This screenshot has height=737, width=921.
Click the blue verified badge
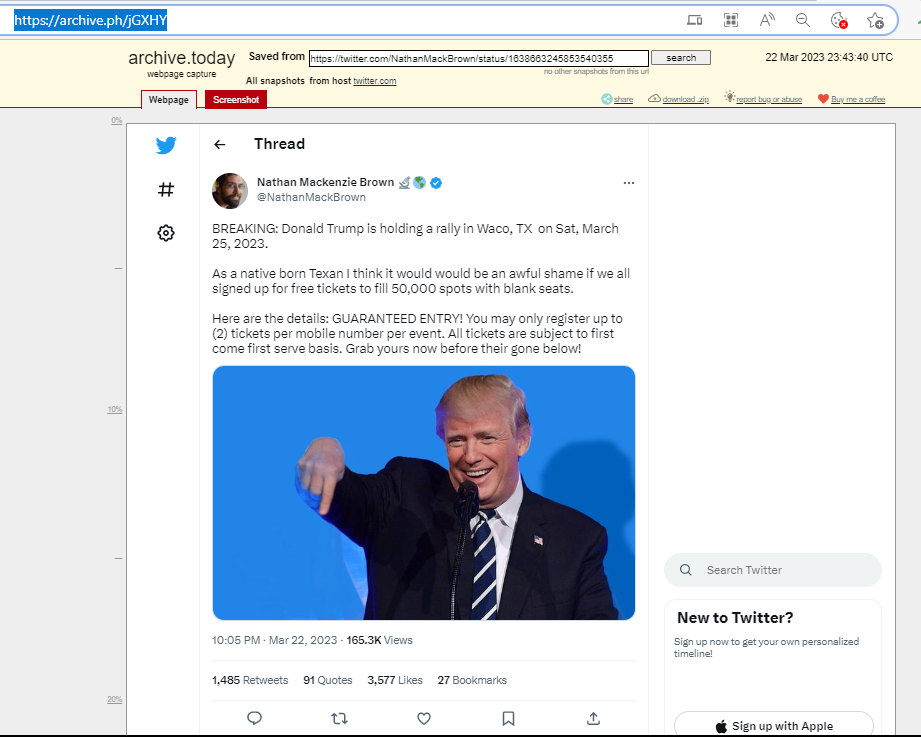436,183
